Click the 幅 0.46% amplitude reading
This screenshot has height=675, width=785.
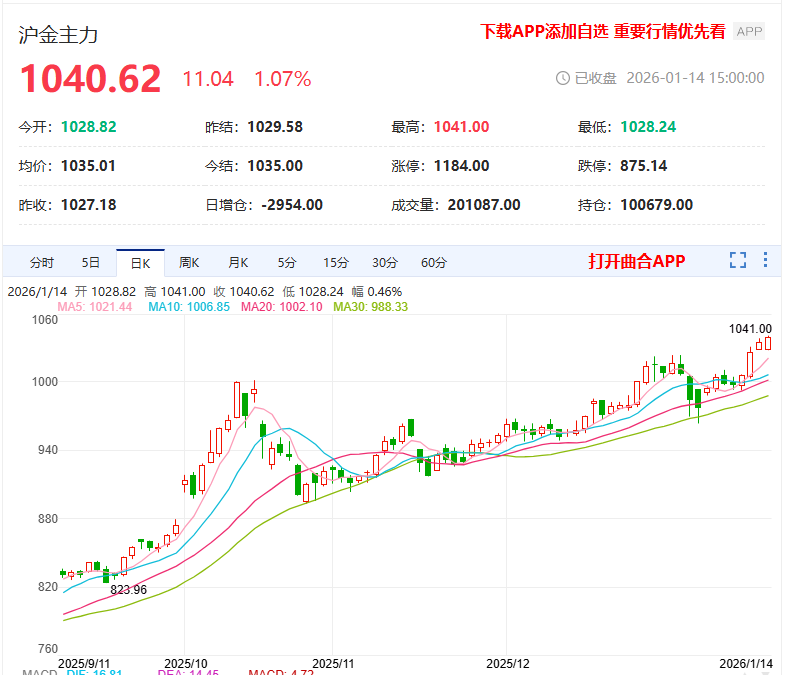pos(377,291)
